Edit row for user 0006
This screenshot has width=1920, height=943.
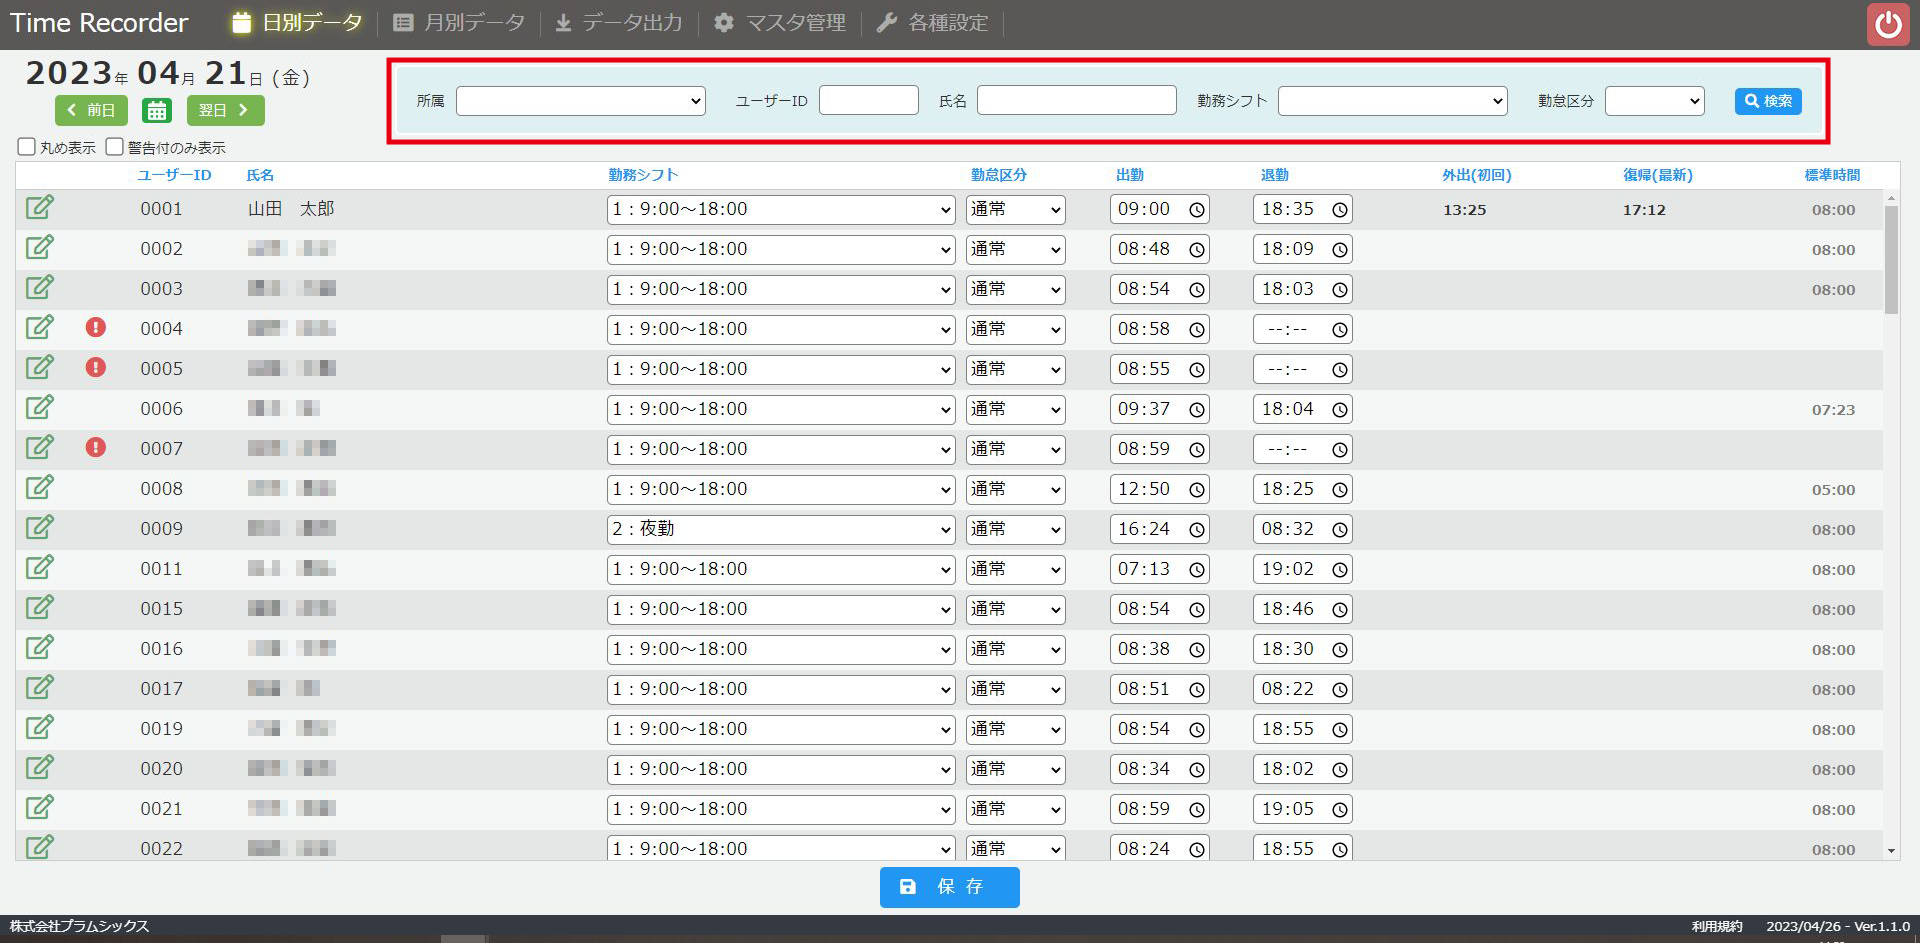pos(40,408)
